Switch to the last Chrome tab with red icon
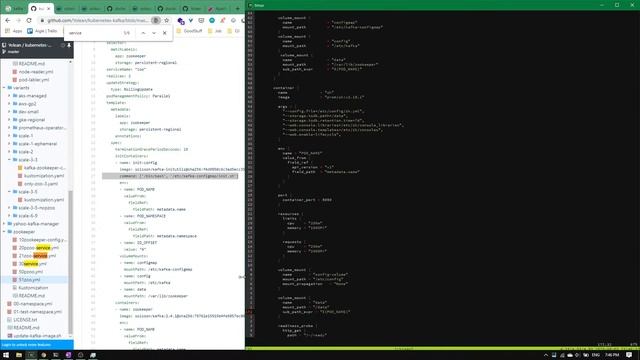This screenshot has width=640, height=360. coord(217,8)
